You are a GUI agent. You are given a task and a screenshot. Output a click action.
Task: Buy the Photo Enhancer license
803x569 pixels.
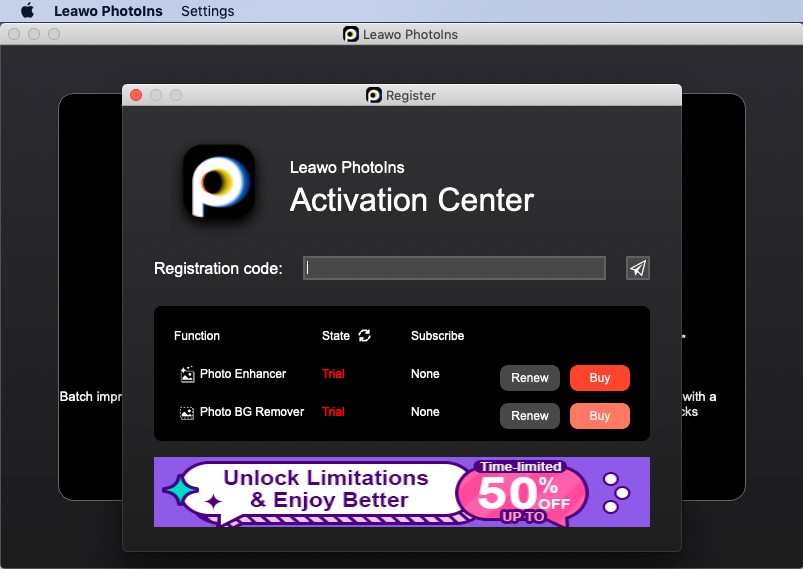[x=599, y=378]
